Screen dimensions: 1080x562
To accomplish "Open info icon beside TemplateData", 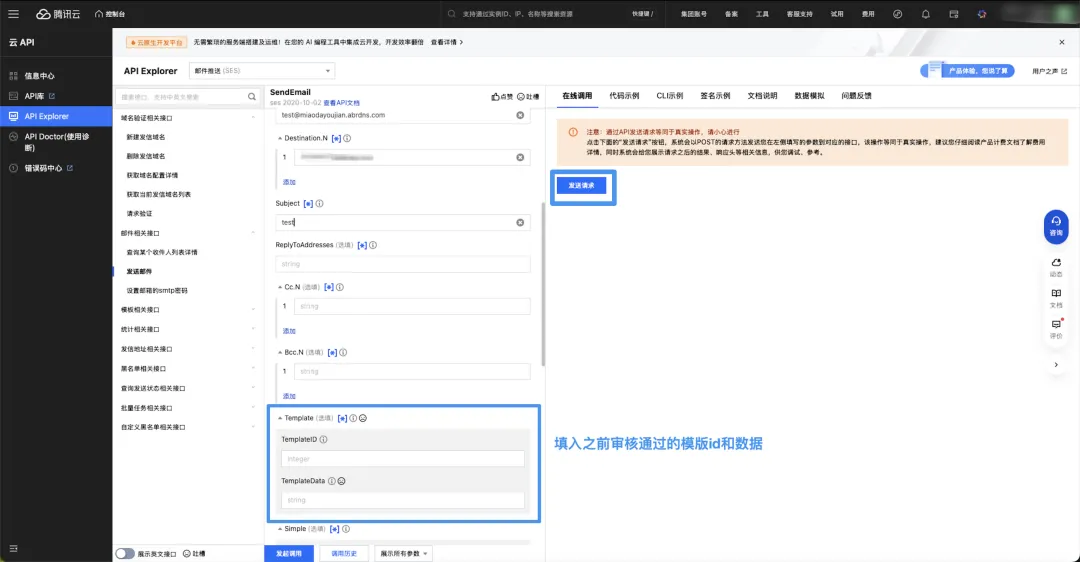I will coord(331,481).
